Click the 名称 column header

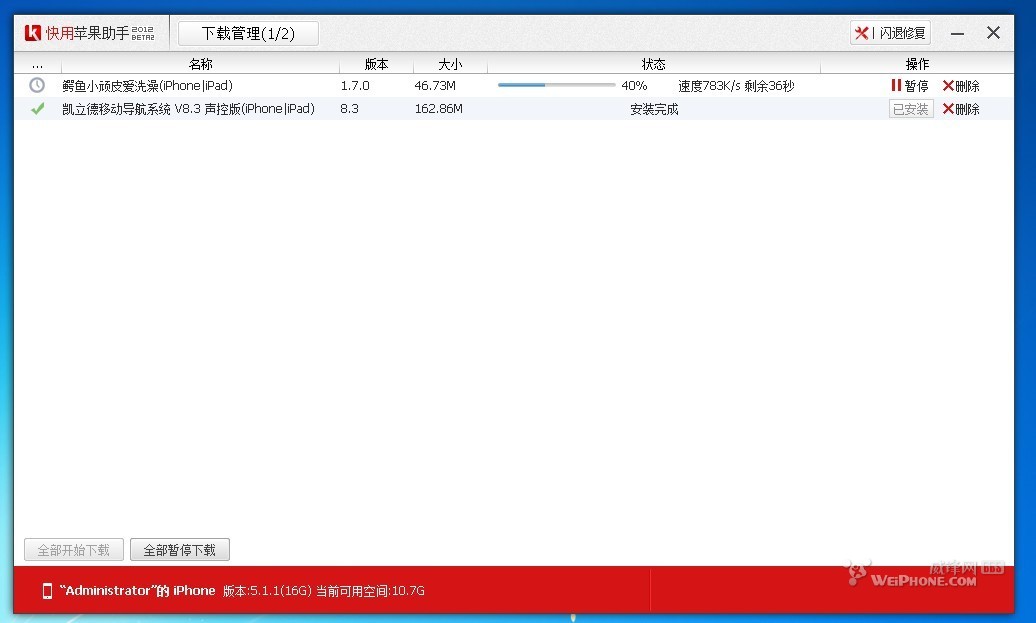pyautogui.click(x=200, y=64)
